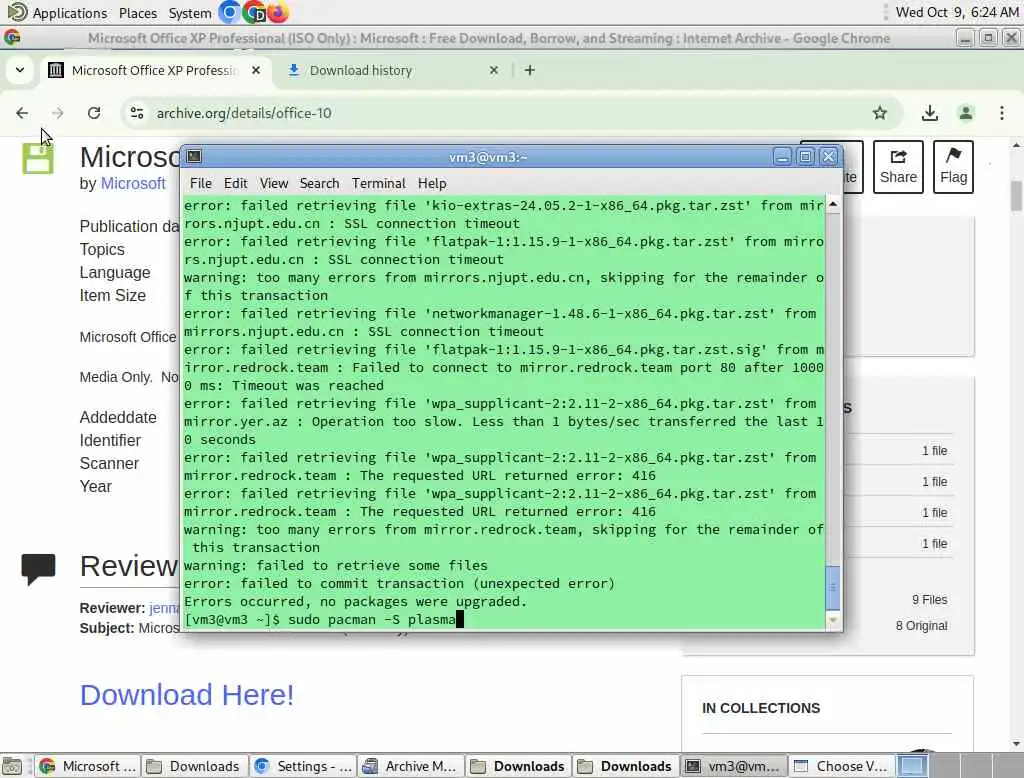1024x778 pixels.
Task: Click the green floppy disk software icon
Action: coord(38,159)
